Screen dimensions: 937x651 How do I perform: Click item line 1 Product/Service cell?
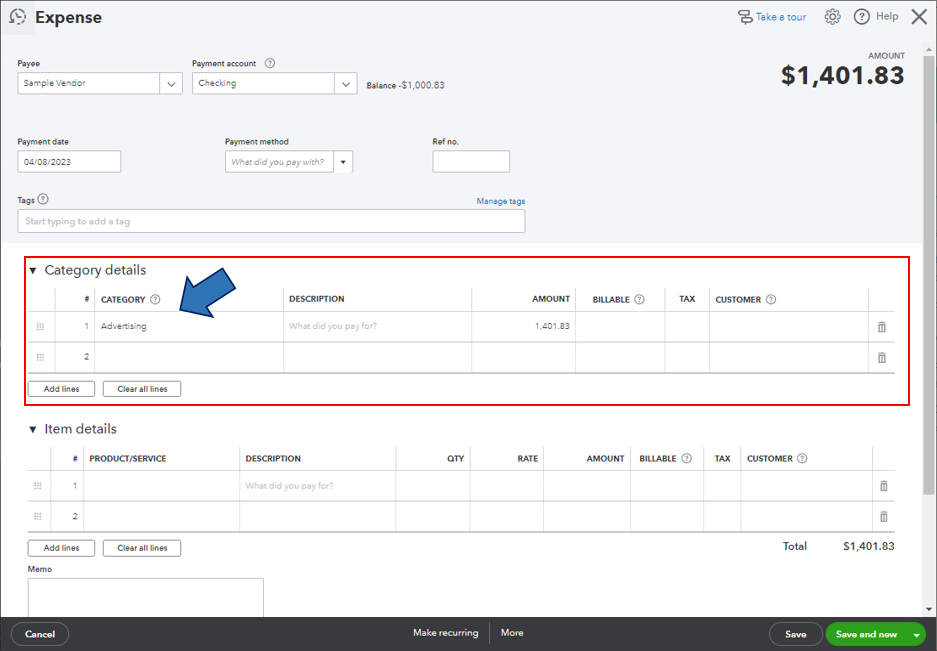coord(161,485)
